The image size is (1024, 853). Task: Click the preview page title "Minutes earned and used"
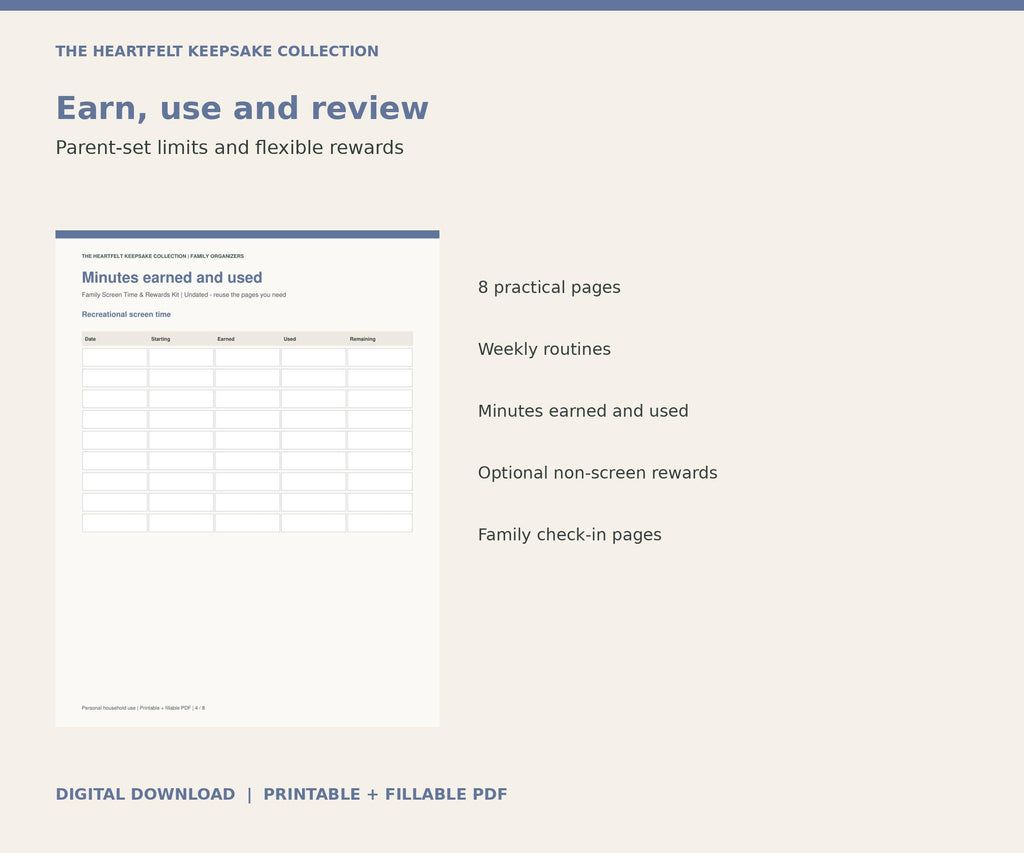172,278
